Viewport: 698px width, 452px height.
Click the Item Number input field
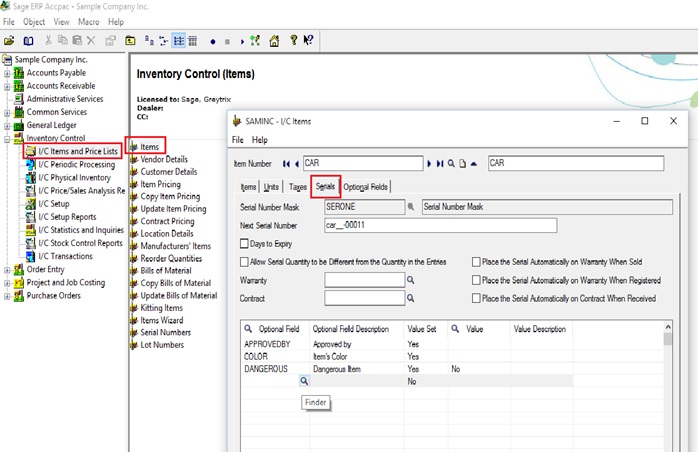tap(363, 163)
